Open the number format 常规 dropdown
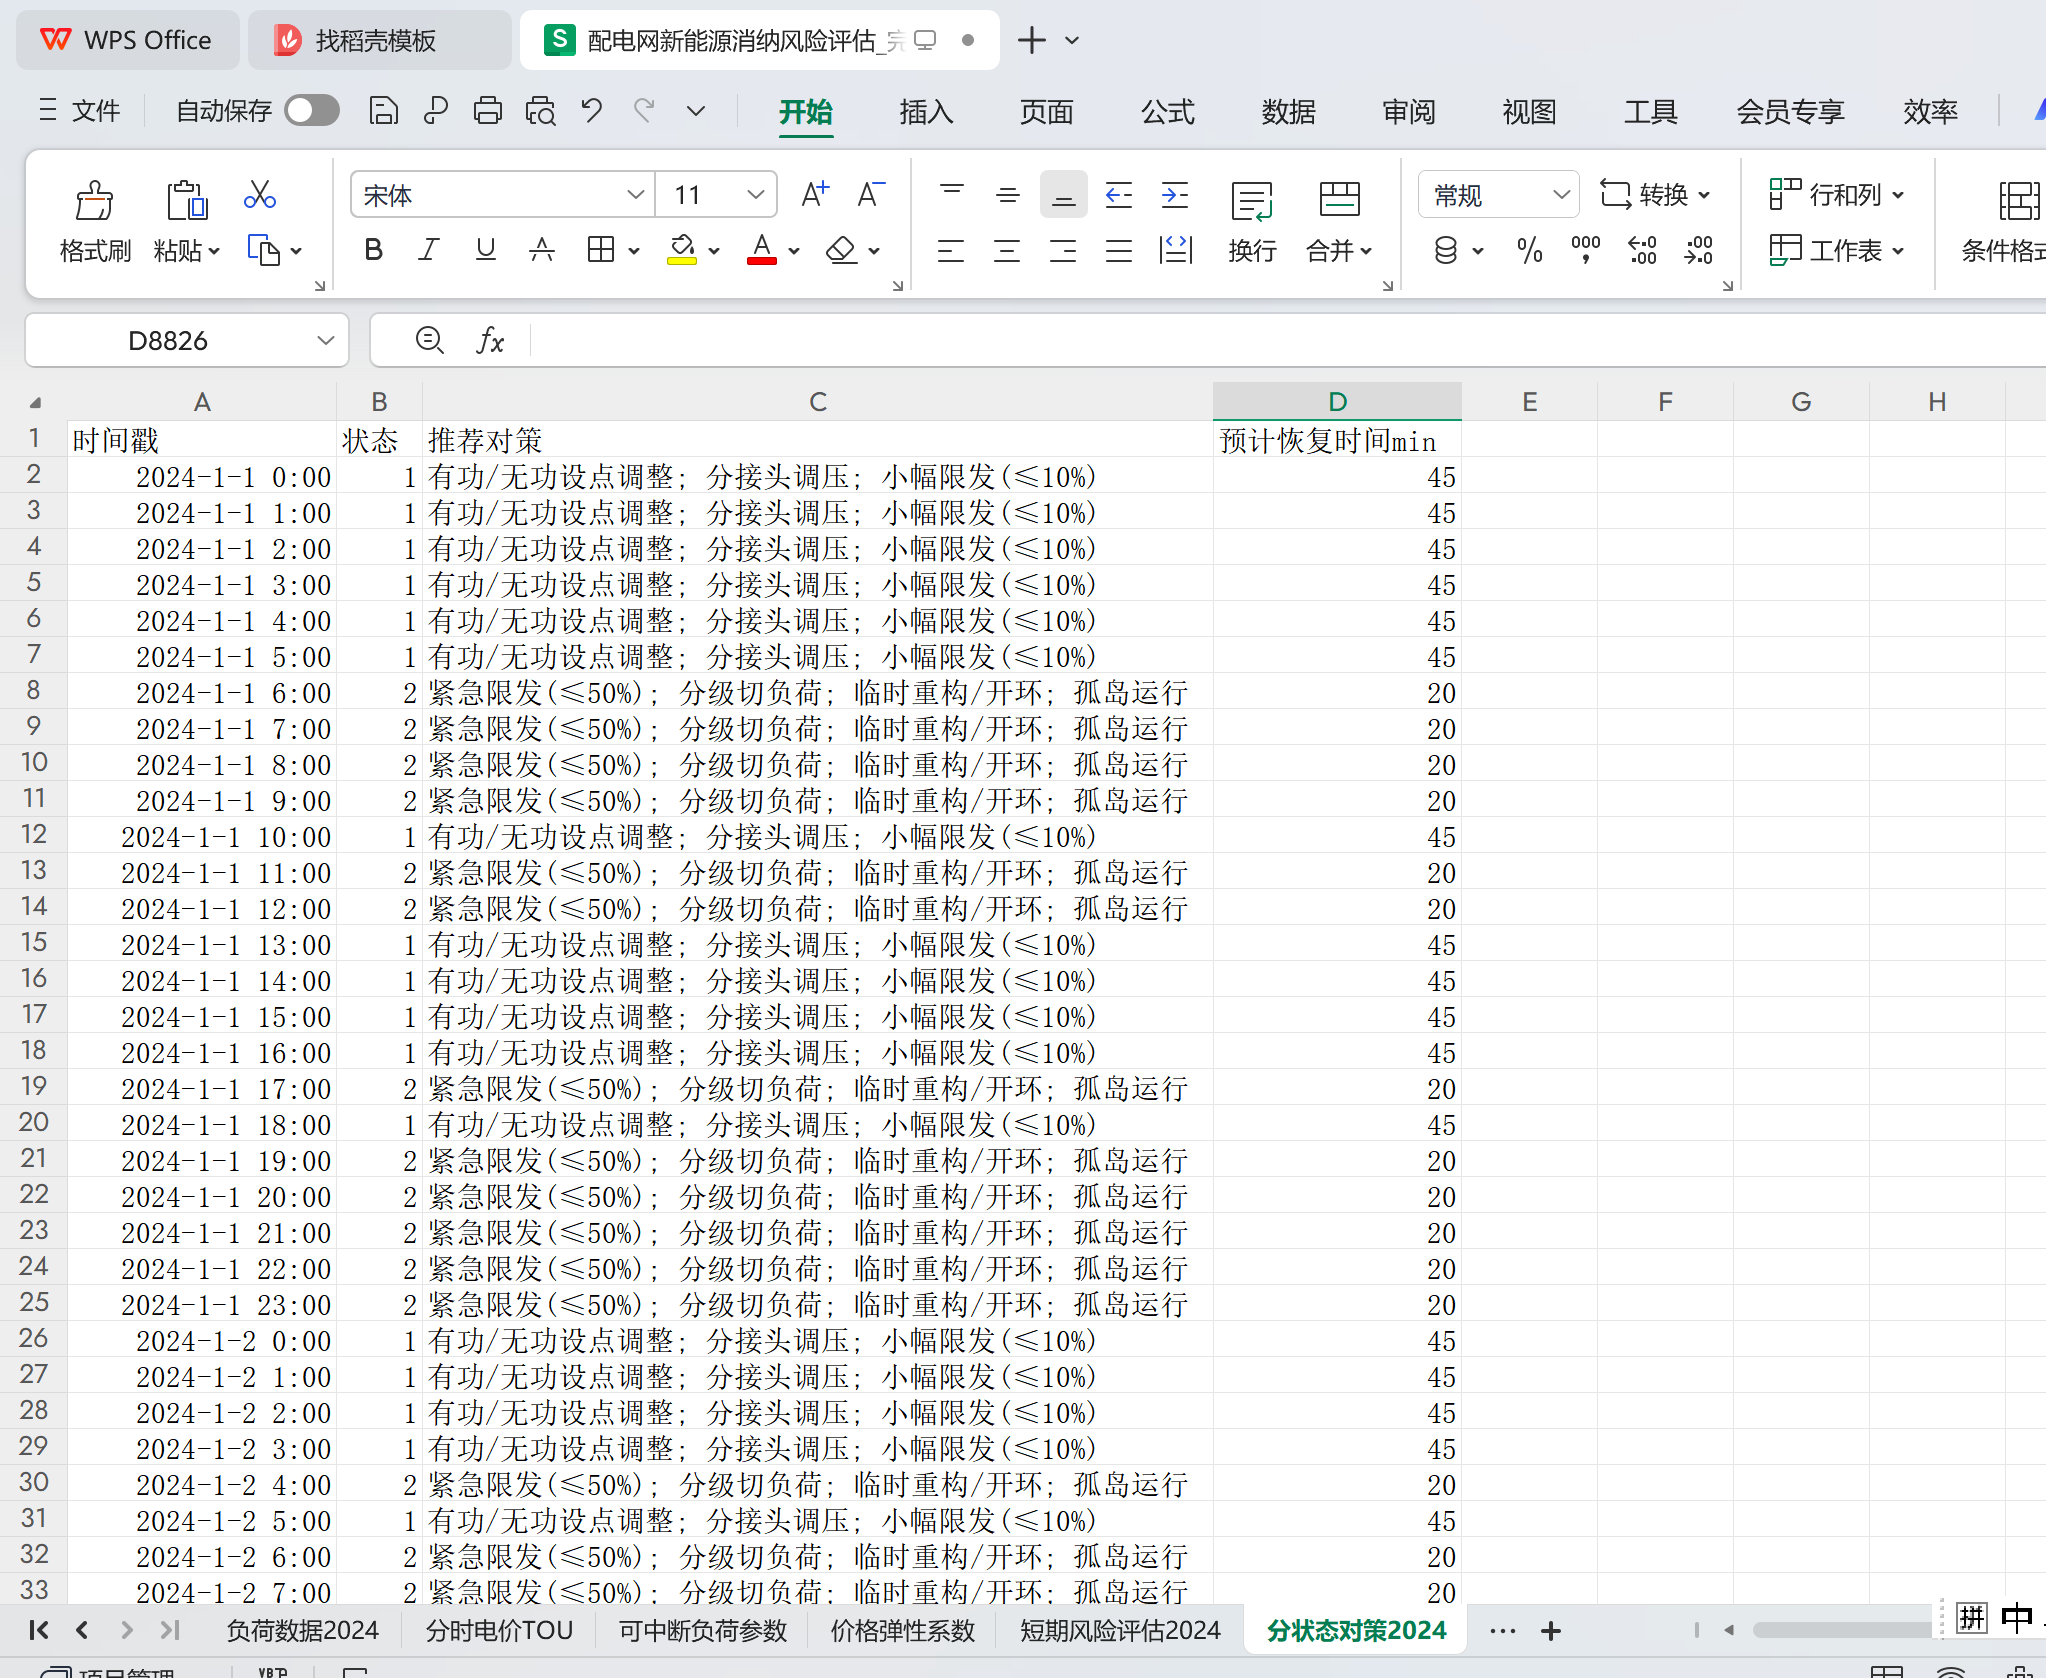The image size is (2046, 1678). [1560, 194]
